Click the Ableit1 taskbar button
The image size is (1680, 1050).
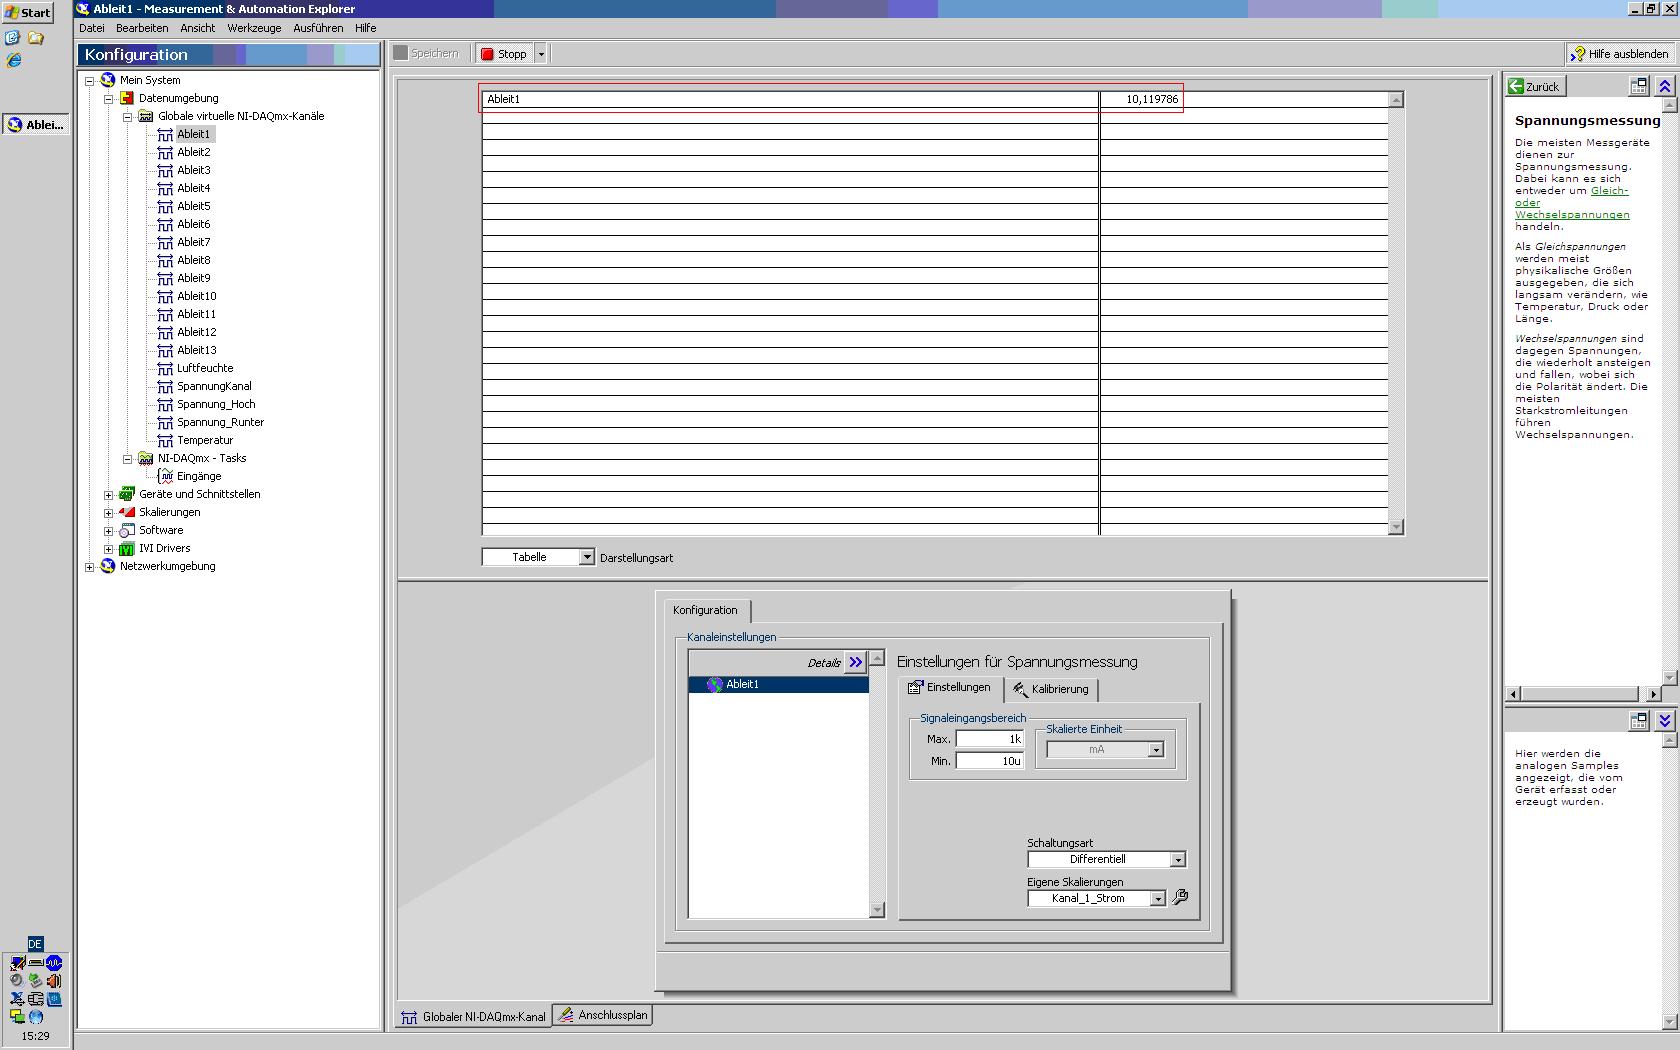tap(36, 125)
